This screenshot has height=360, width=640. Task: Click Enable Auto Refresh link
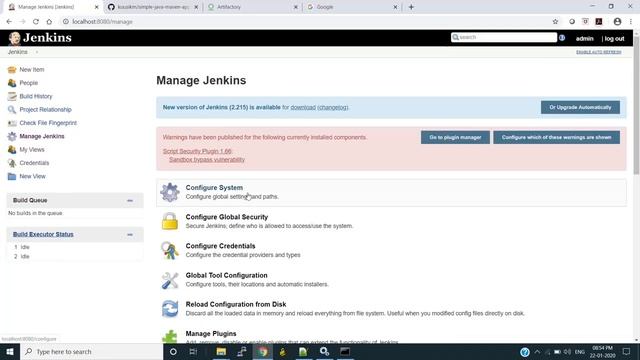(x=599, y=52)
